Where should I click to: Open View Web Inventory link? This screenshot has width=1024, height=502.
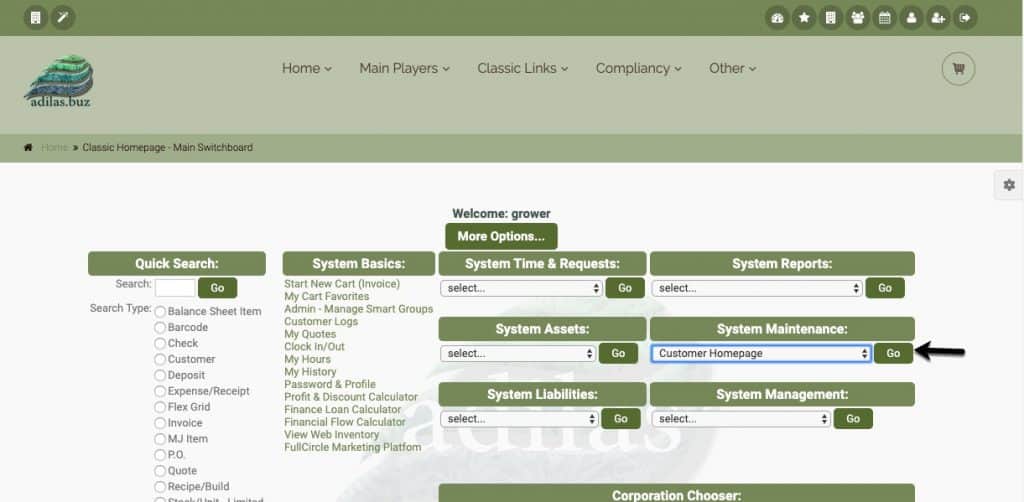332,435
